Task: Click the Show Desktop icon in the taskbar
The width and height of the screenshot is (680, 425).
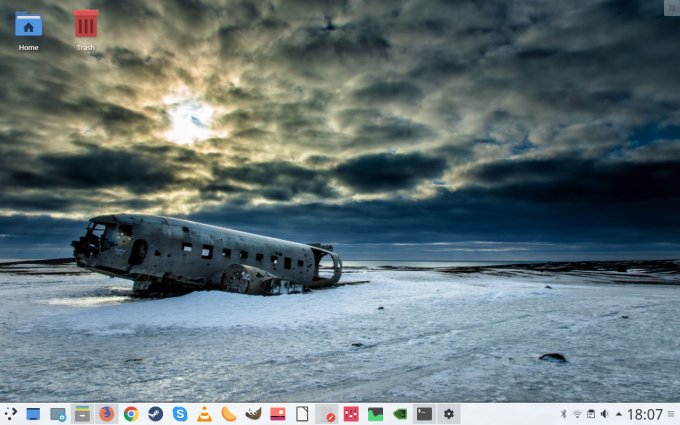Action: click(34, 414)
